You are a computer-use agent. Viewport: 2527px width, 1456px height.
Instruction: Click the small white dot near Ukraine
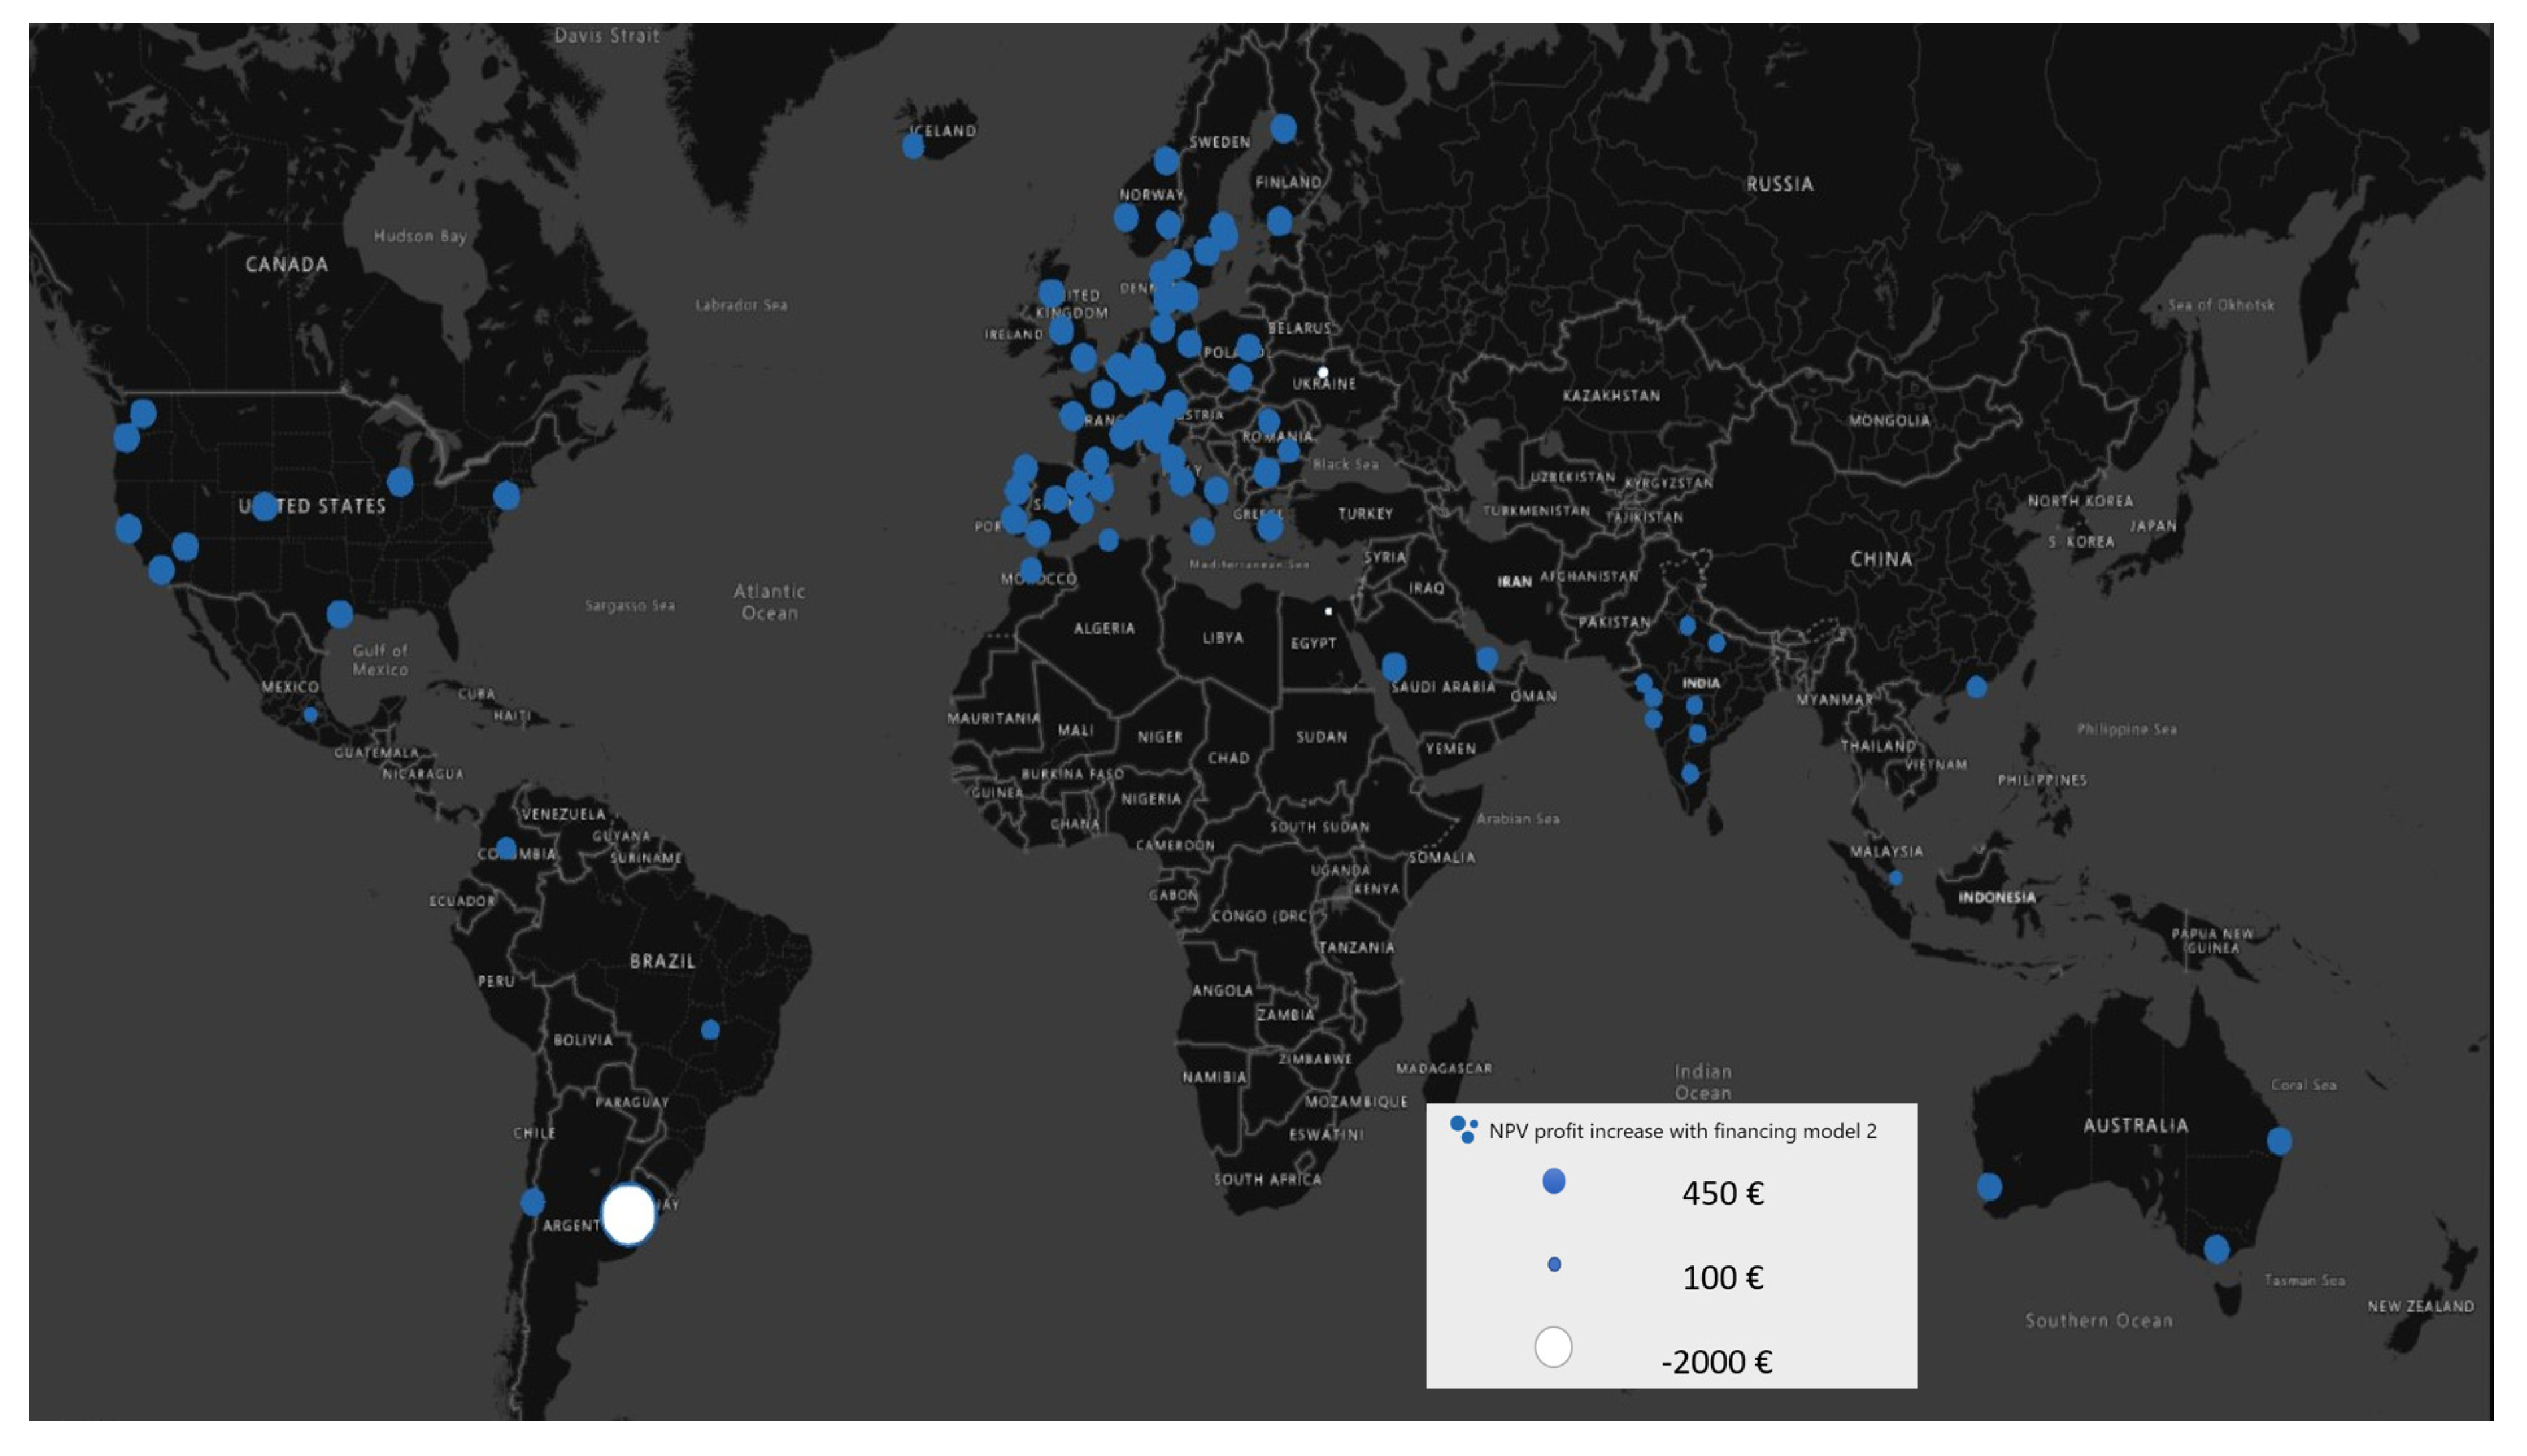[x=1322, y=372]
